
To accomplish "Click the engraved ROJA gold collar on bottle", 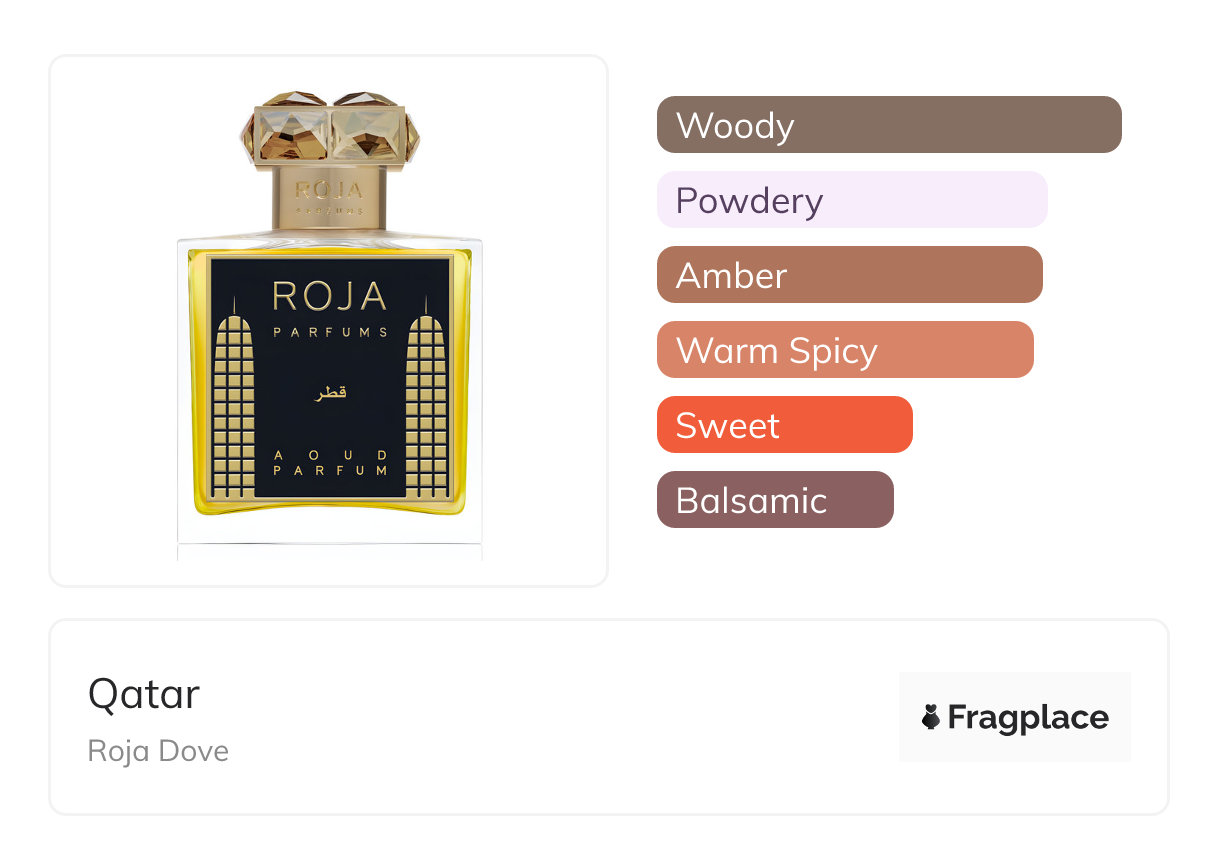I will pyautogui.click(x=330, y=196).
